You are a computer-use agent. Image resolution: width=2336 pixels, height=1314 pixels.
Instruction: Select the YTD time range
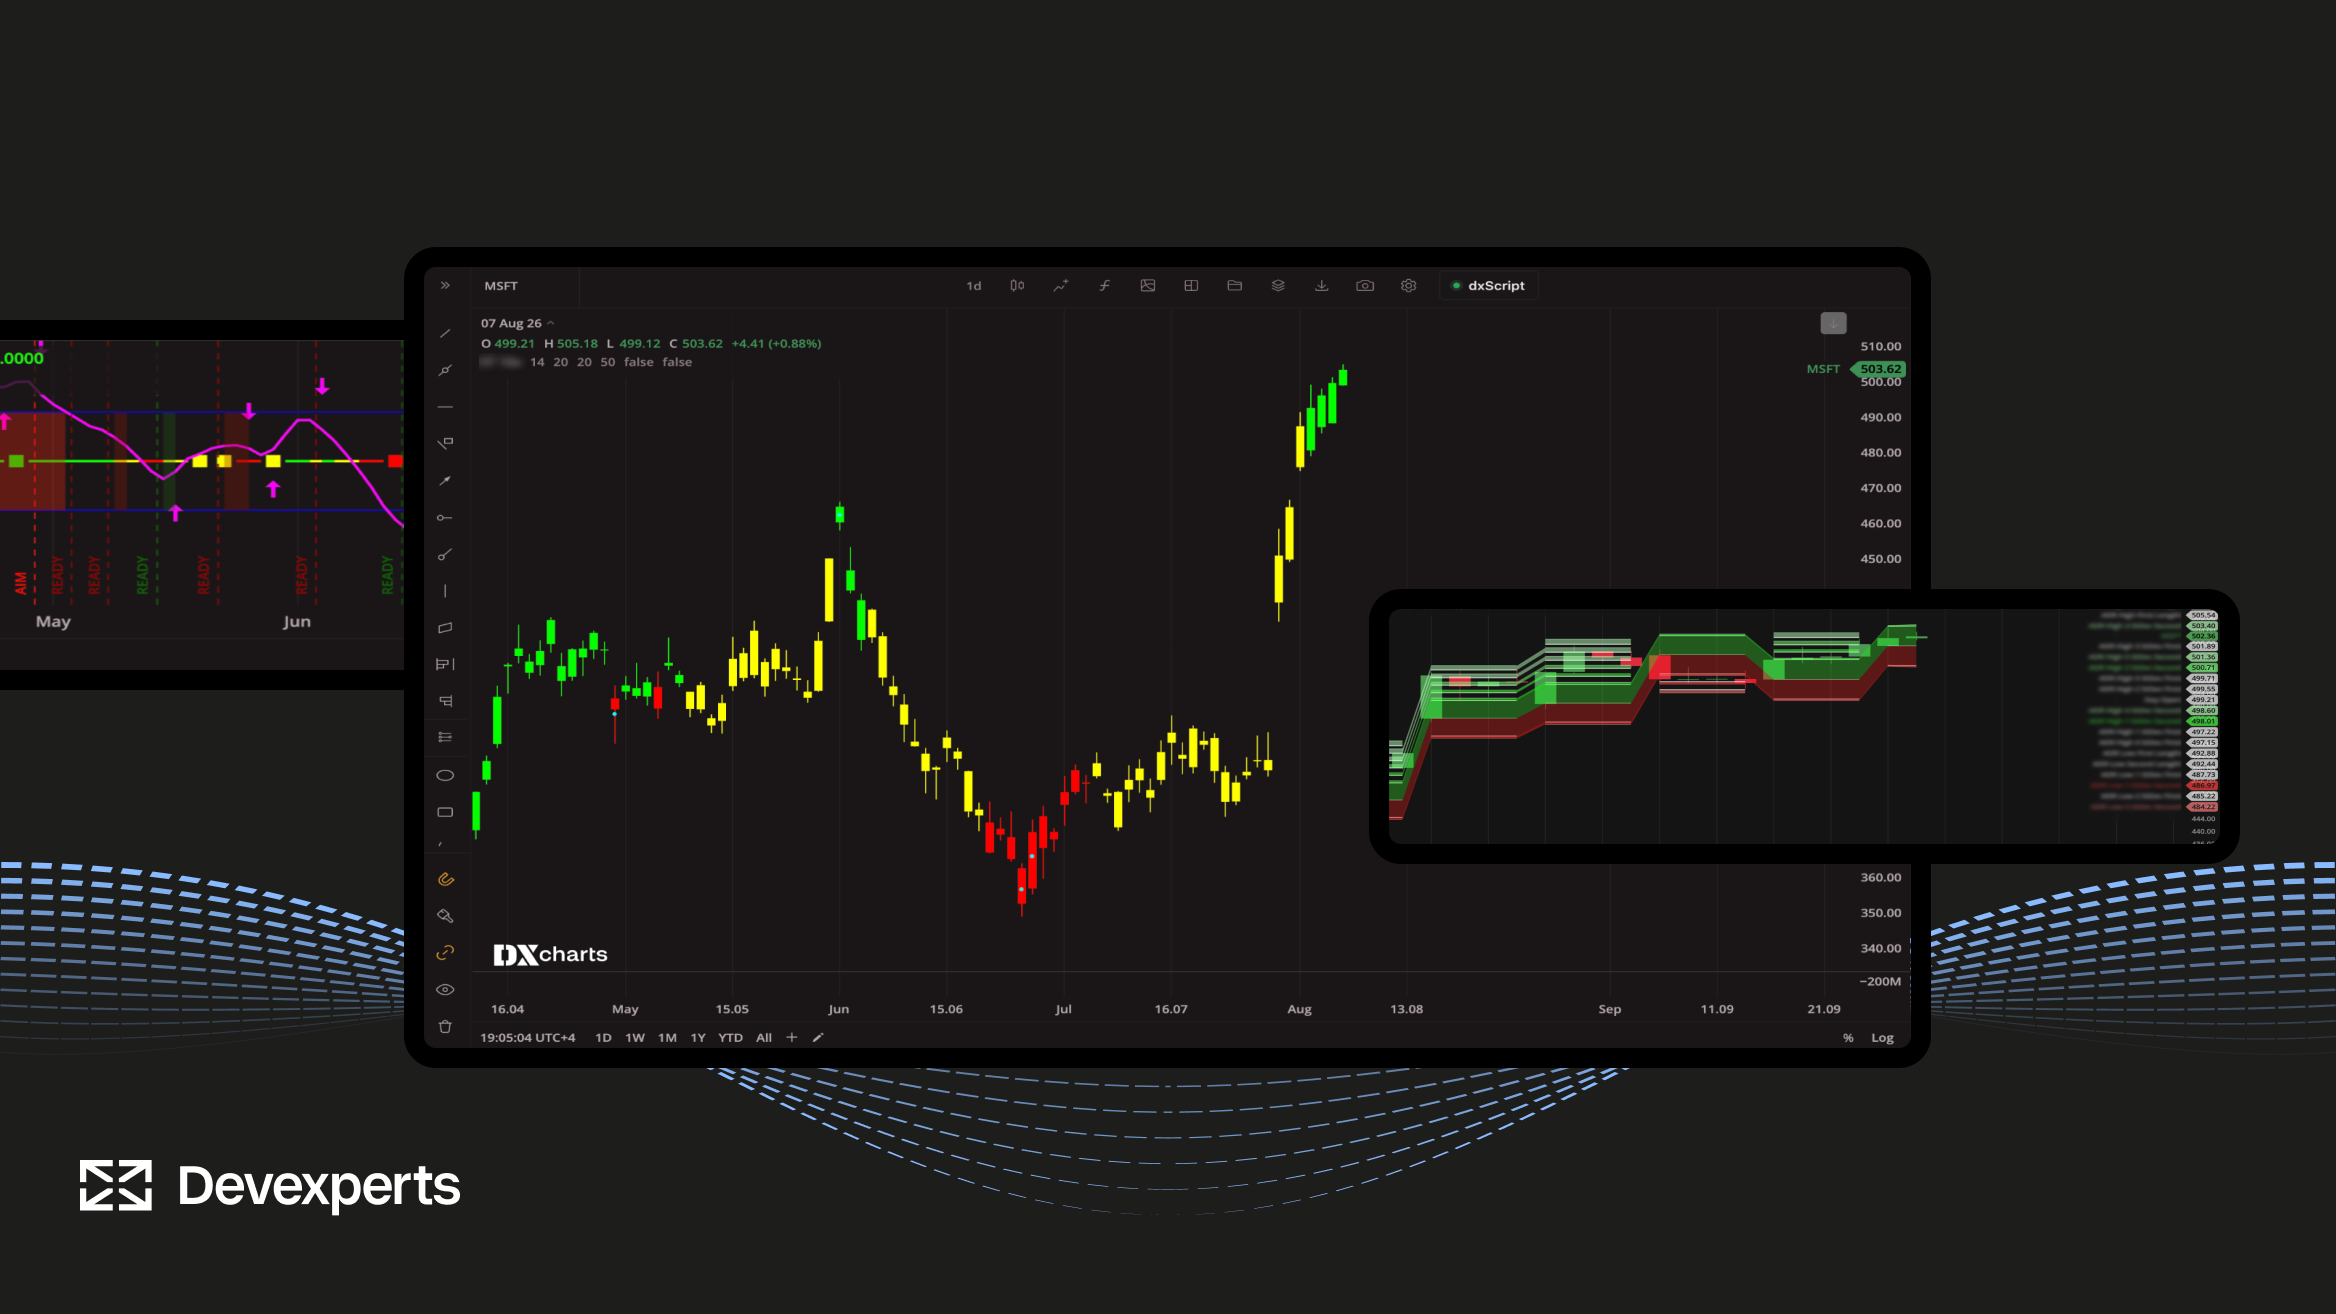(731, 1038)
